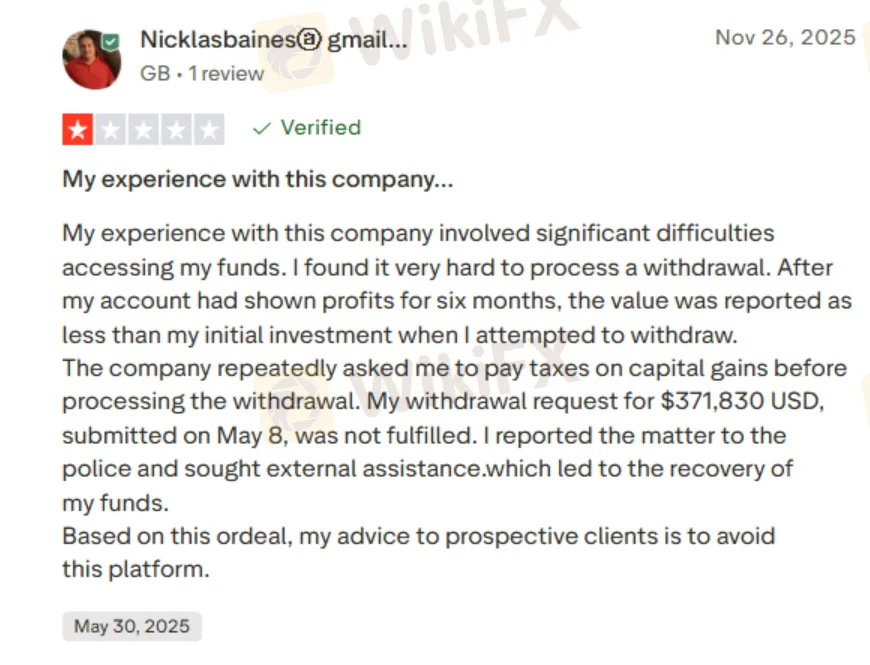Click the second gray rating star
870x665 pixels.
click(x=110, y=129)
